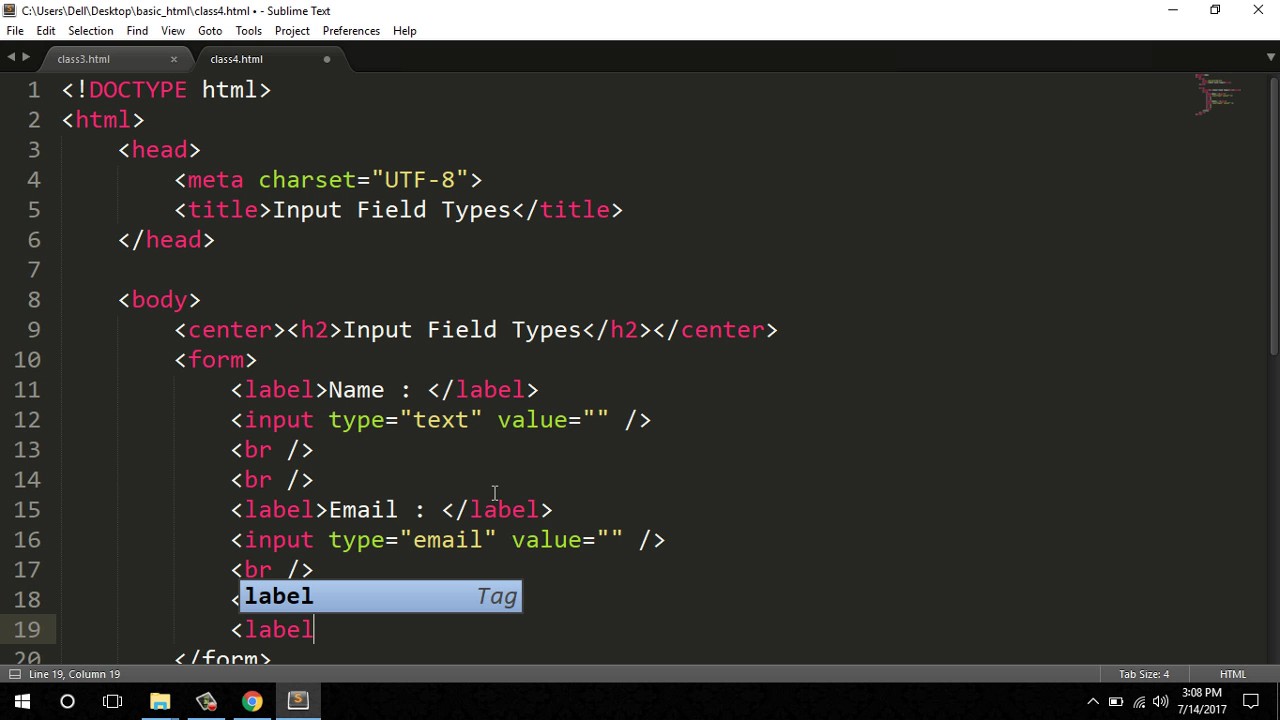Open the volume speaker tray icon

point(1161,702)
